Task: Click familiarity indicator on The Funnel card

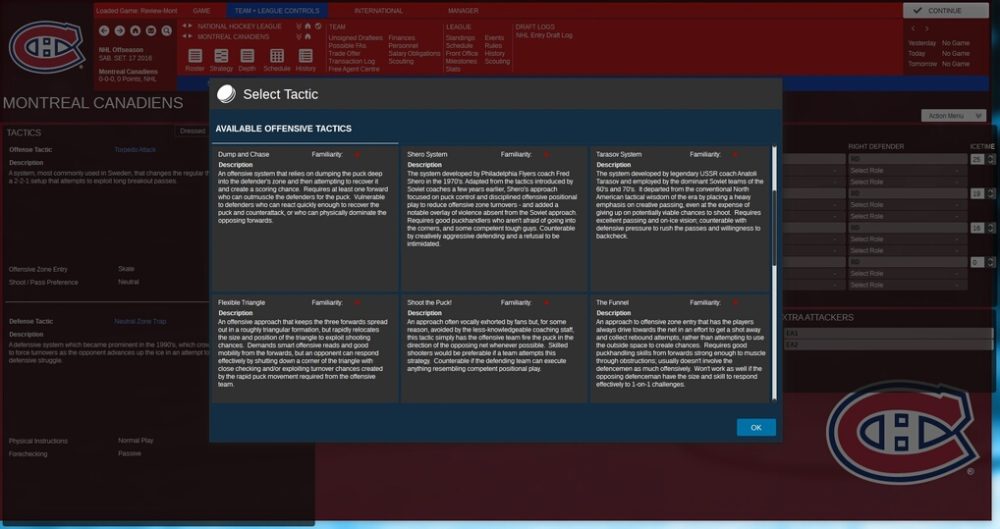Action: 735,302
